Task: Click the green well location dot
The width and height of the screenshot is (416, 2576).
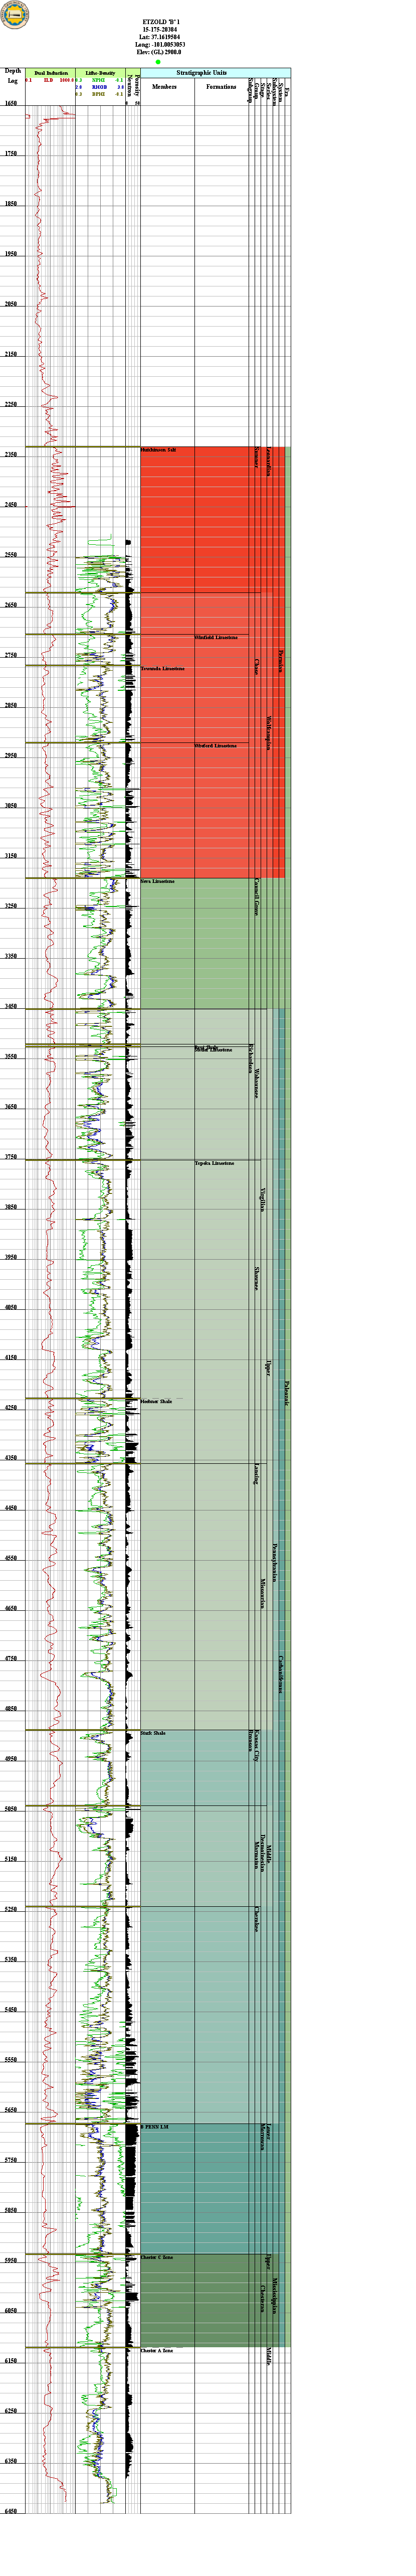Action: pyautogui.click(x=158, y=62)
